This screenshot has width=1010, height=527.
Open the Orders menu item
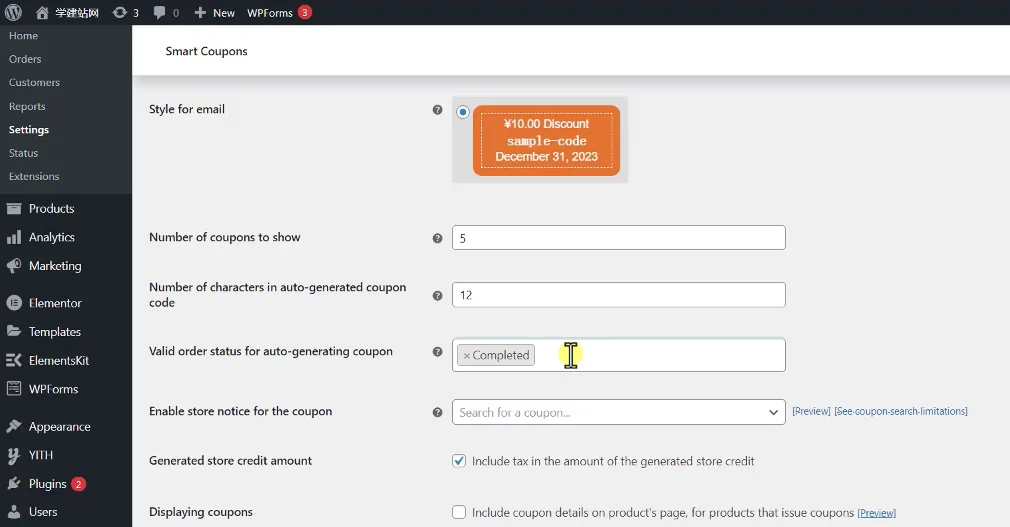click(x=25, y=59)
